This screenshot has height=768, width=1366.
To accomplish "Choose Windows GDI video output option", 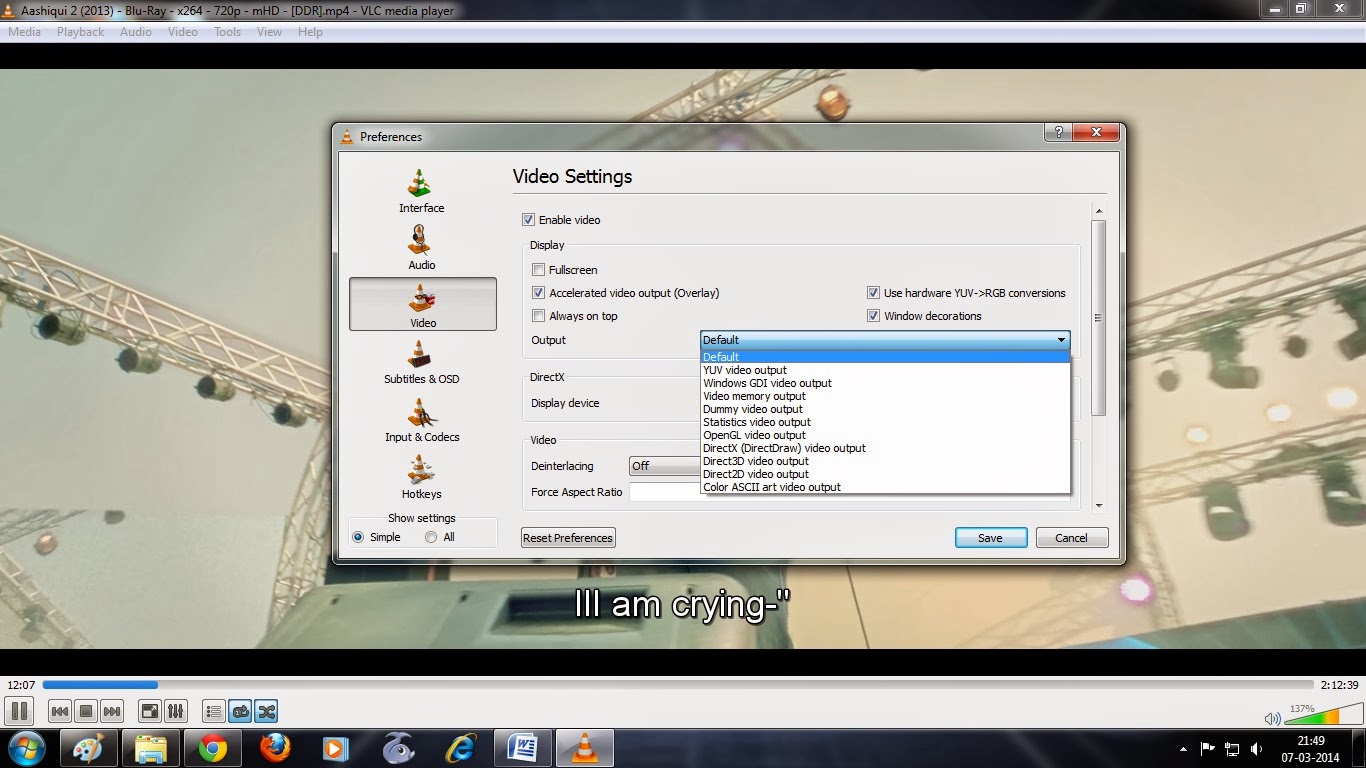I will tap(885, 383).
